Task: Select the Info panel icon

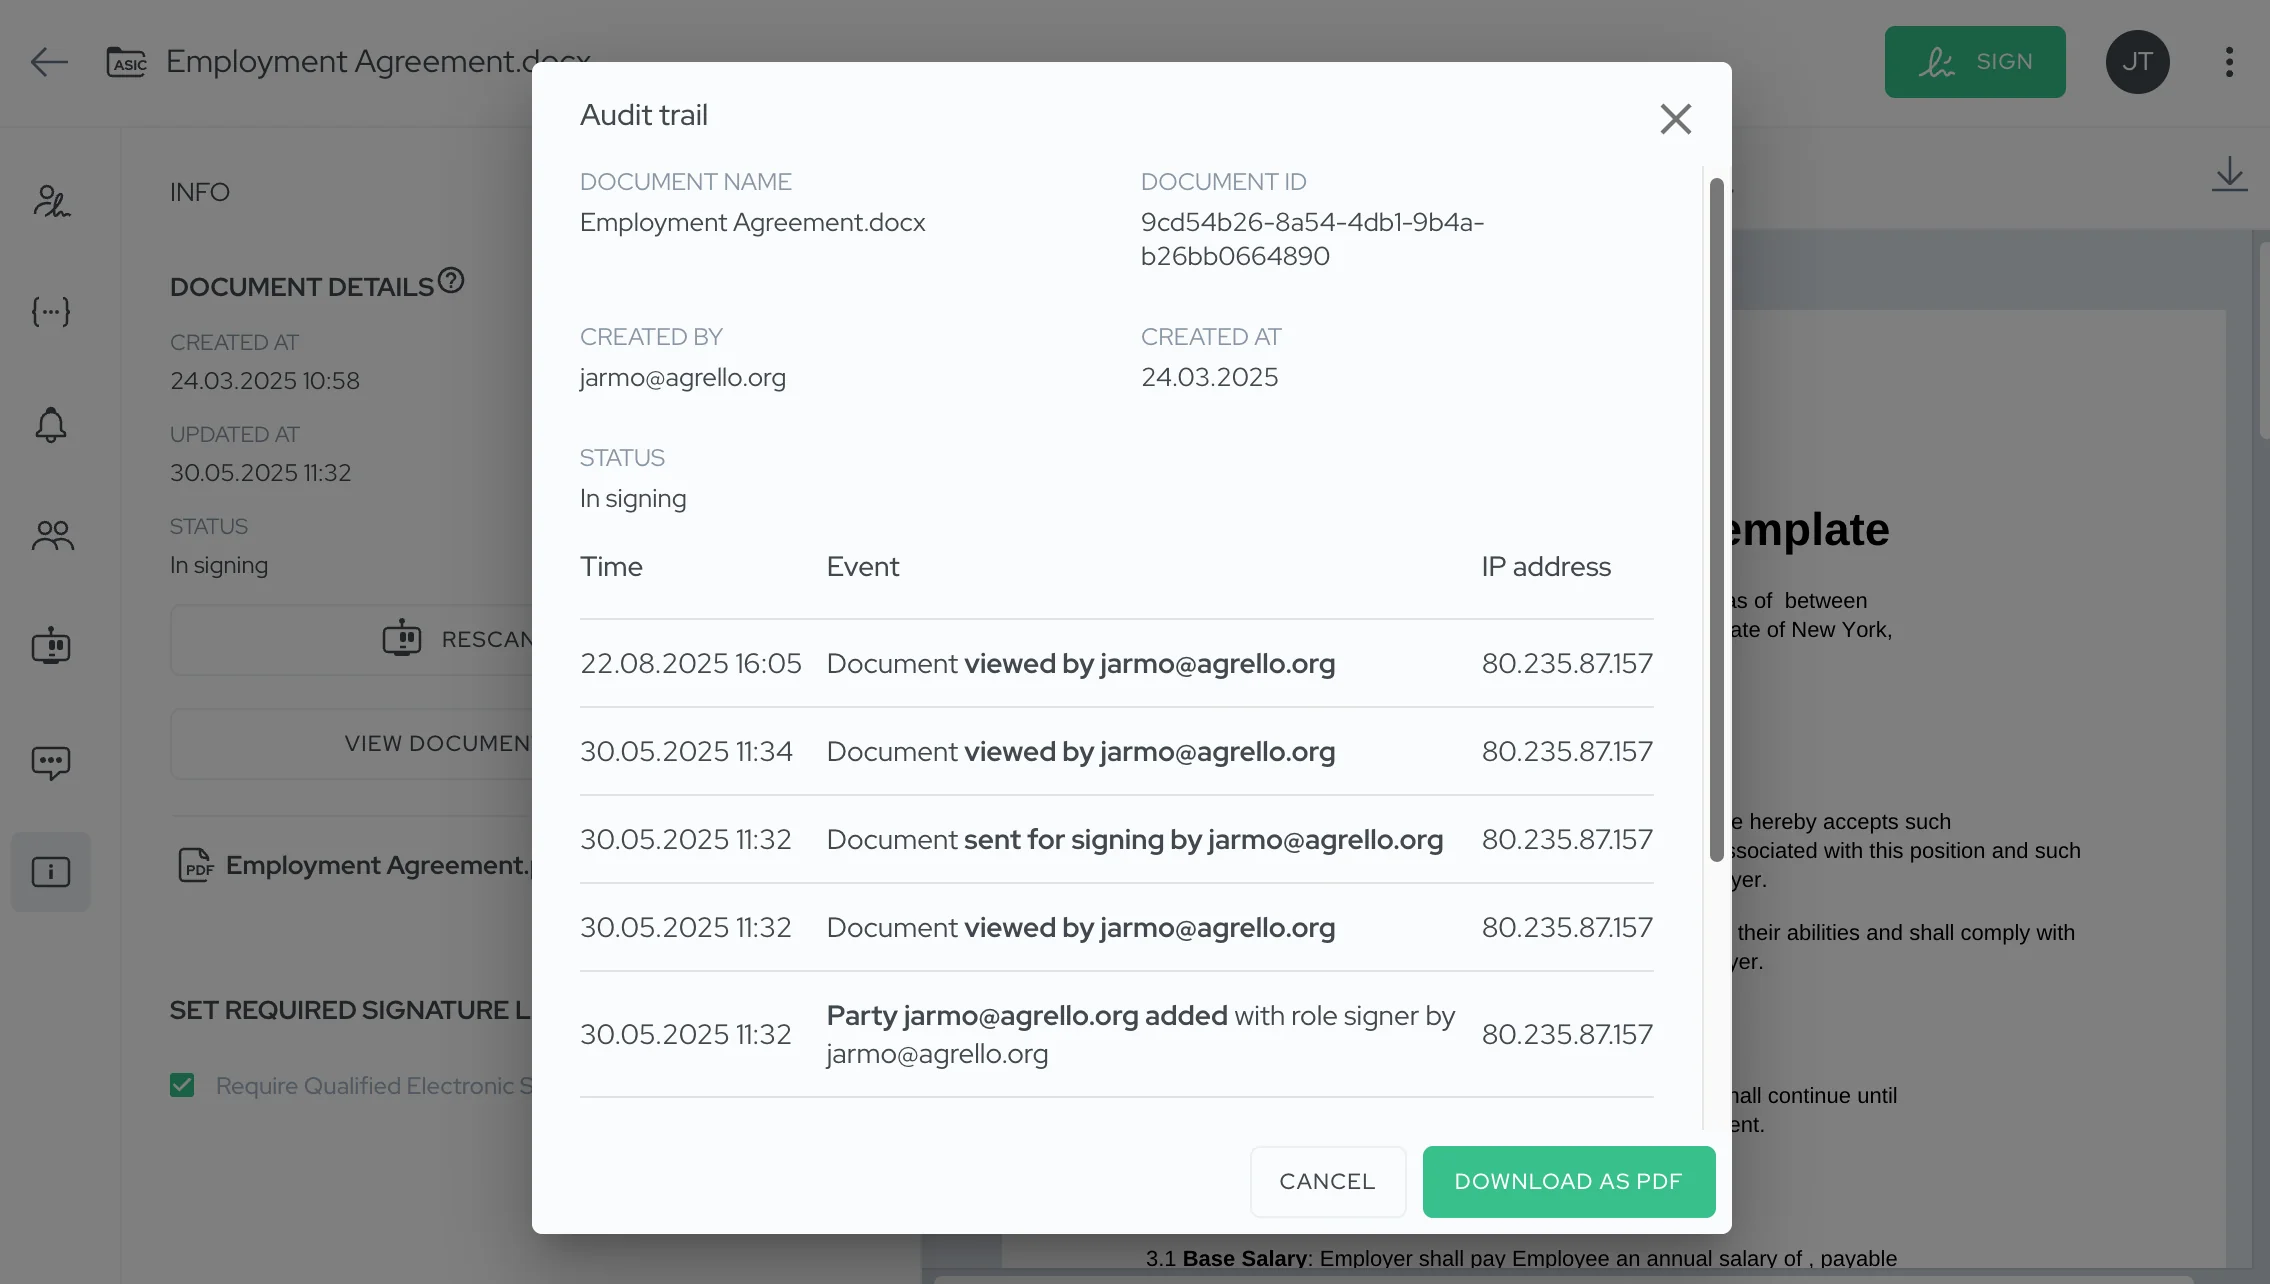Action: pyautogui.click(x=50, y=871)
